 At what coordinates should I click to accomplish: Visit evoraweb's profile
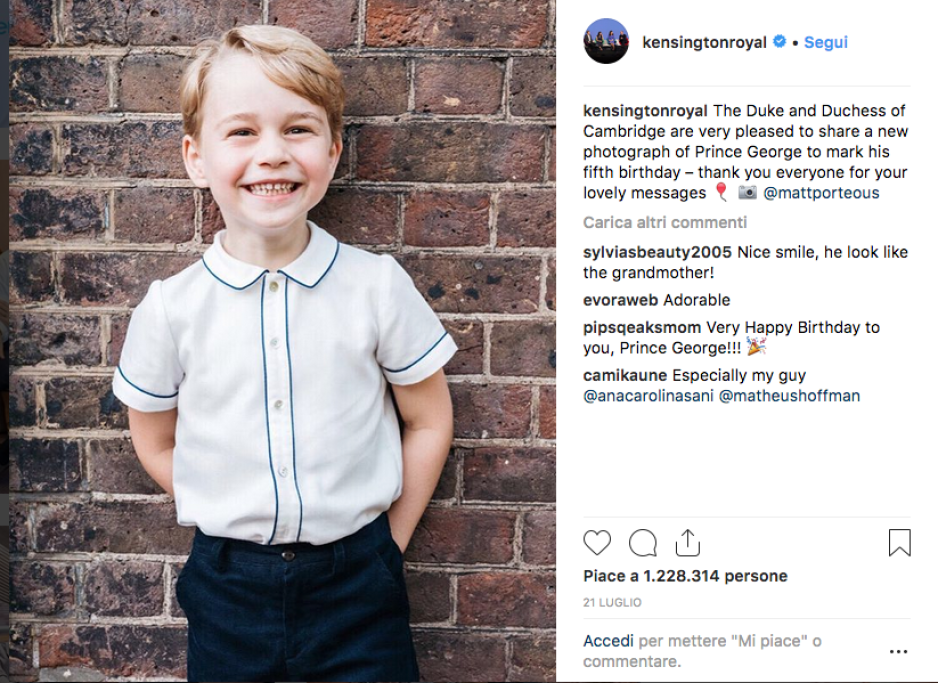(x=621, y=300)
